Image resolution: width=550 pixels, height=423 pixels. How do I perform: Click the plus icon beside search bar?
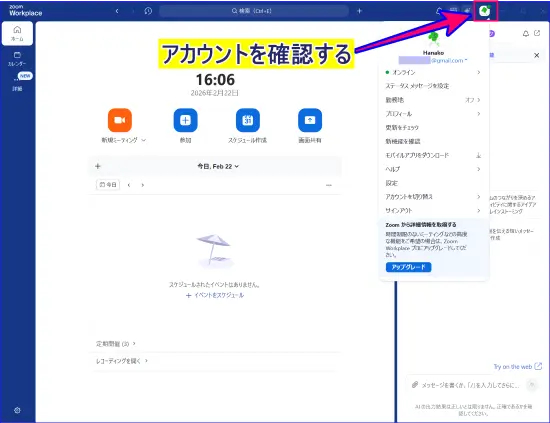359,11
